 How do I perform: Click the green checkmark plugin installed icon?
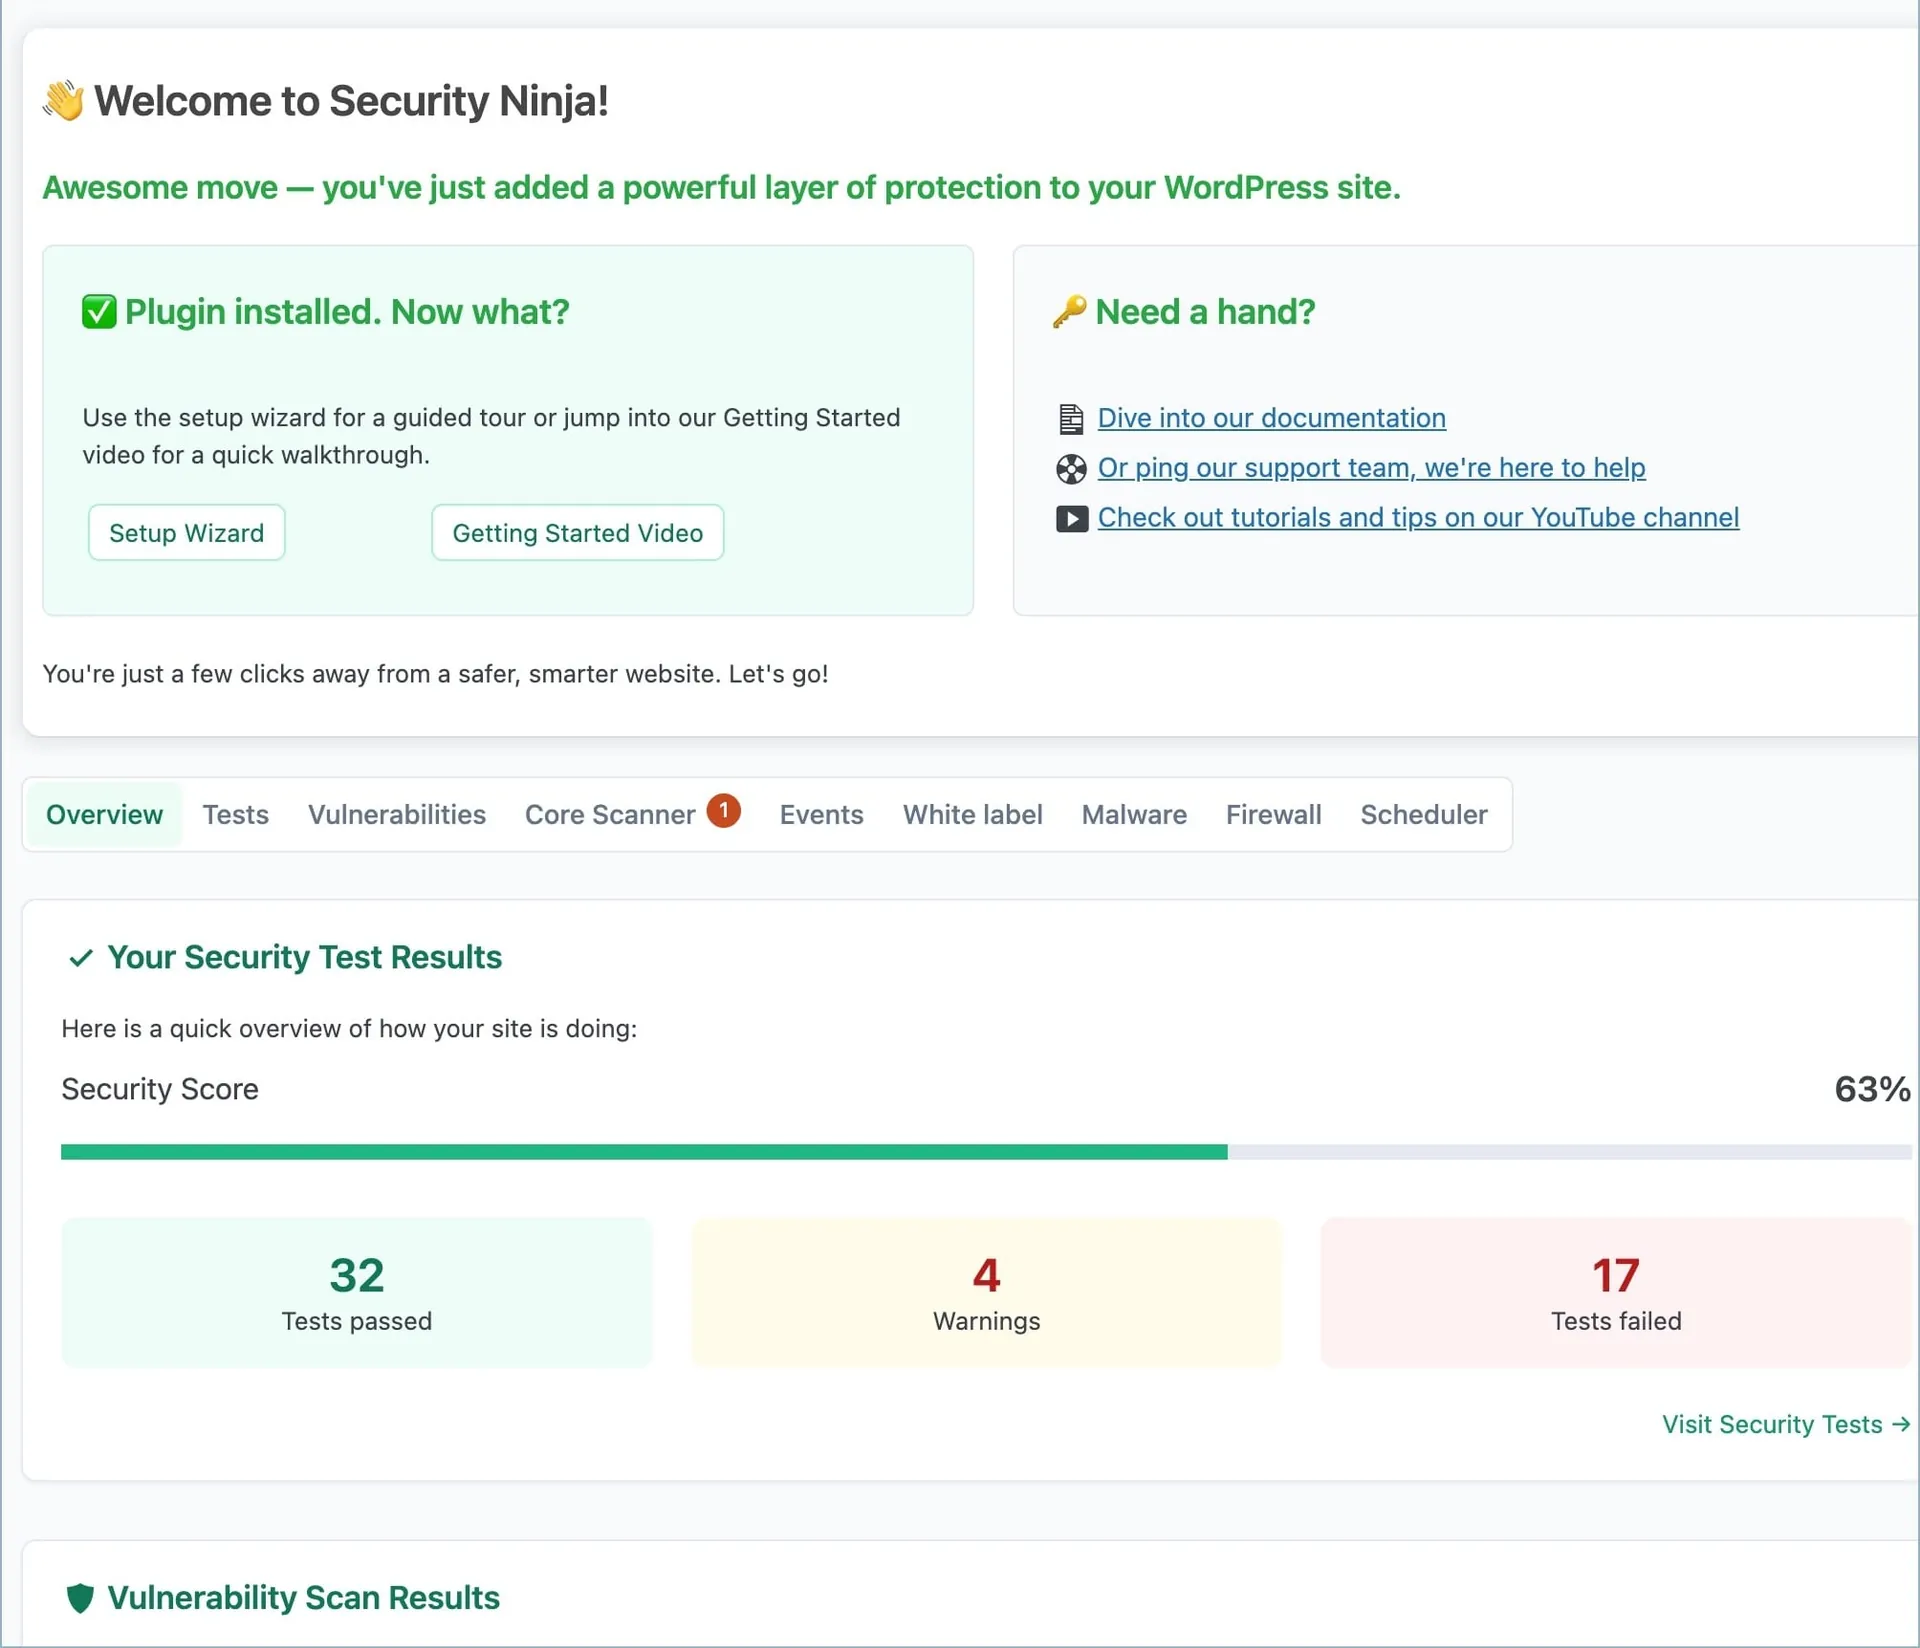click(99, 312)
